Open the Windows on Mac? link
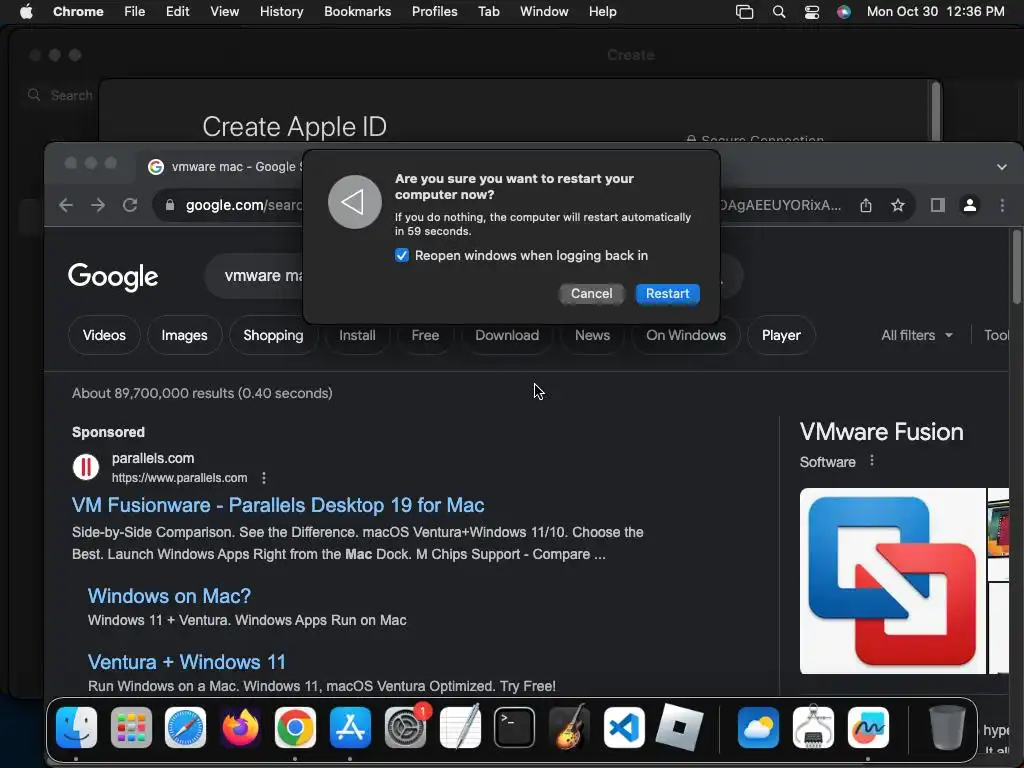Viewport: 1024px width, 768px height. [169, 596]
